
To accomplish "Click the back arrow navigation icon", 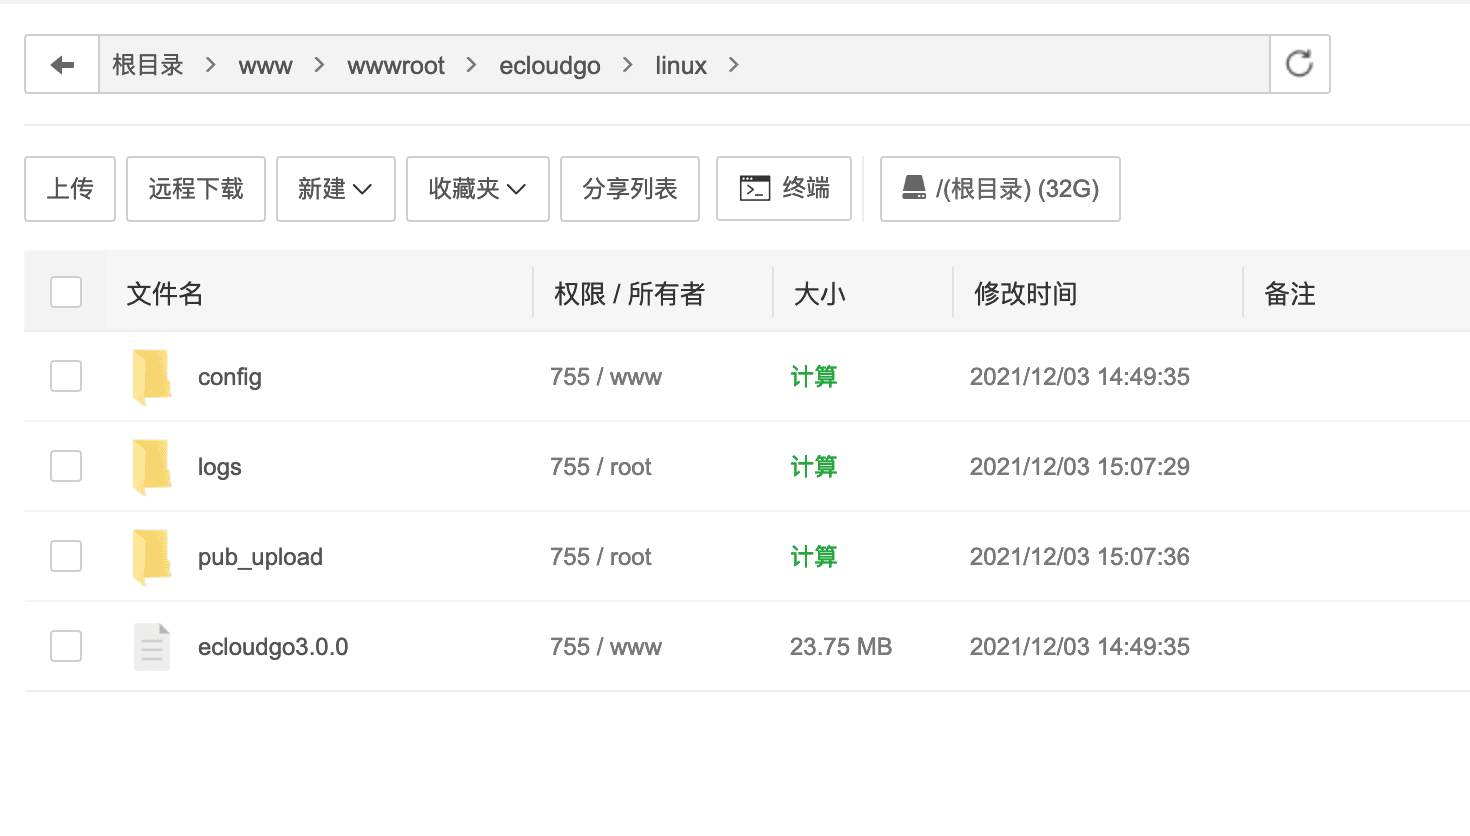I will click(62, 65).
